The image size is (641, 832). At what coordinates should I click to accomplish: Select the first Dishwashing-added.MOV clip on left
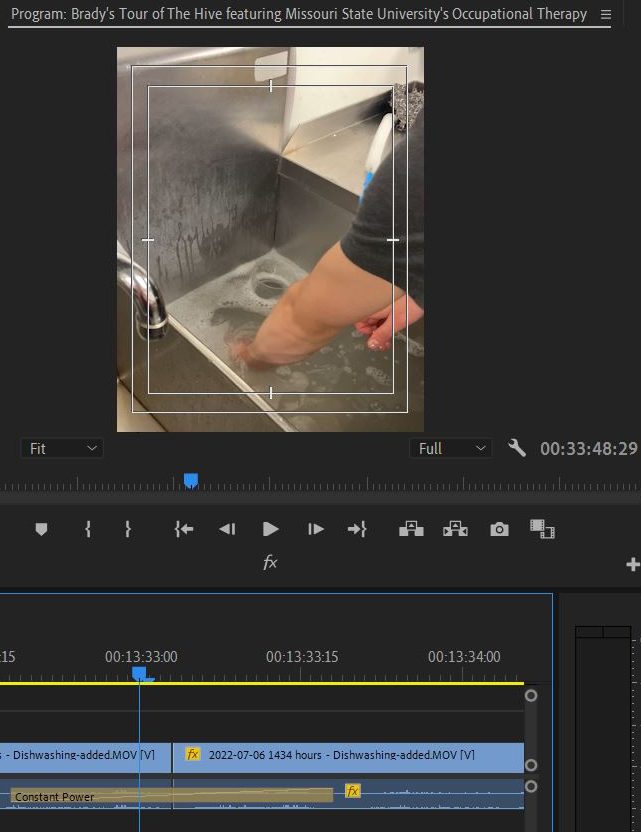click(85, 757)
